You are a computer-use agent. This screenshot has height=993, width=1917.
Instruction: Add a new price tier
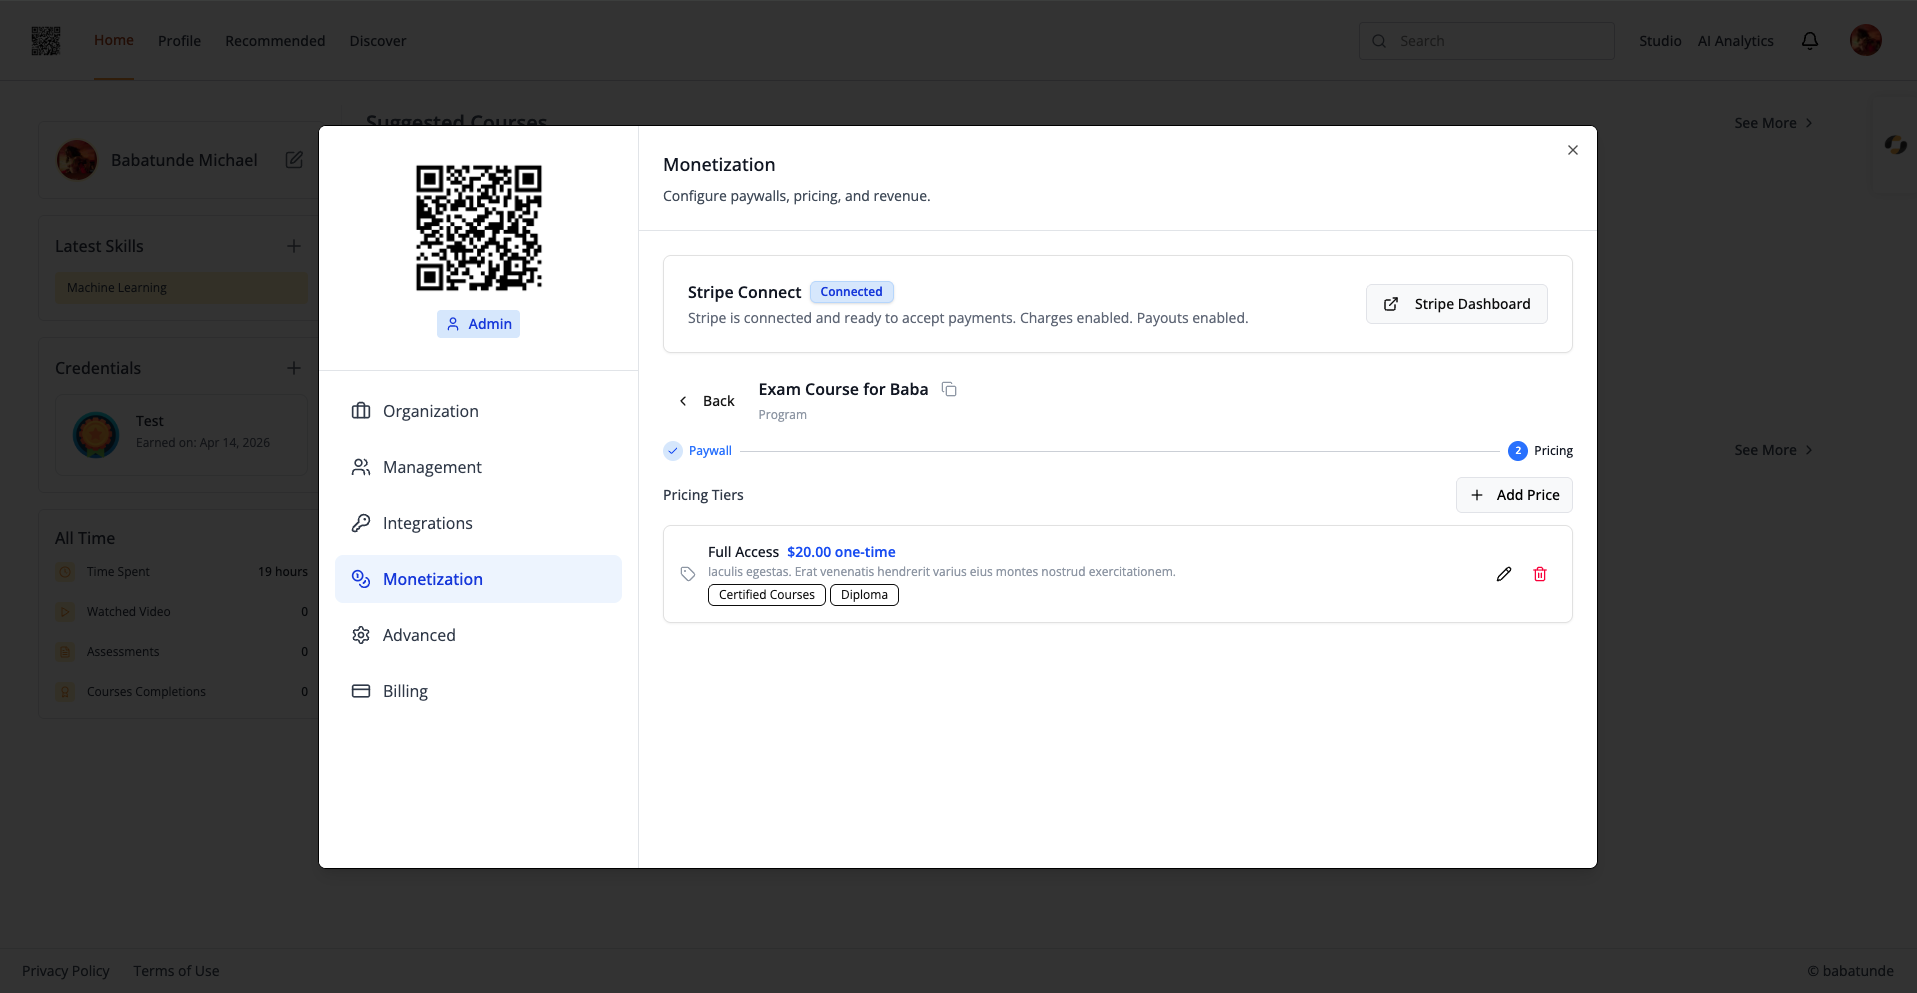coord(1514,495)
